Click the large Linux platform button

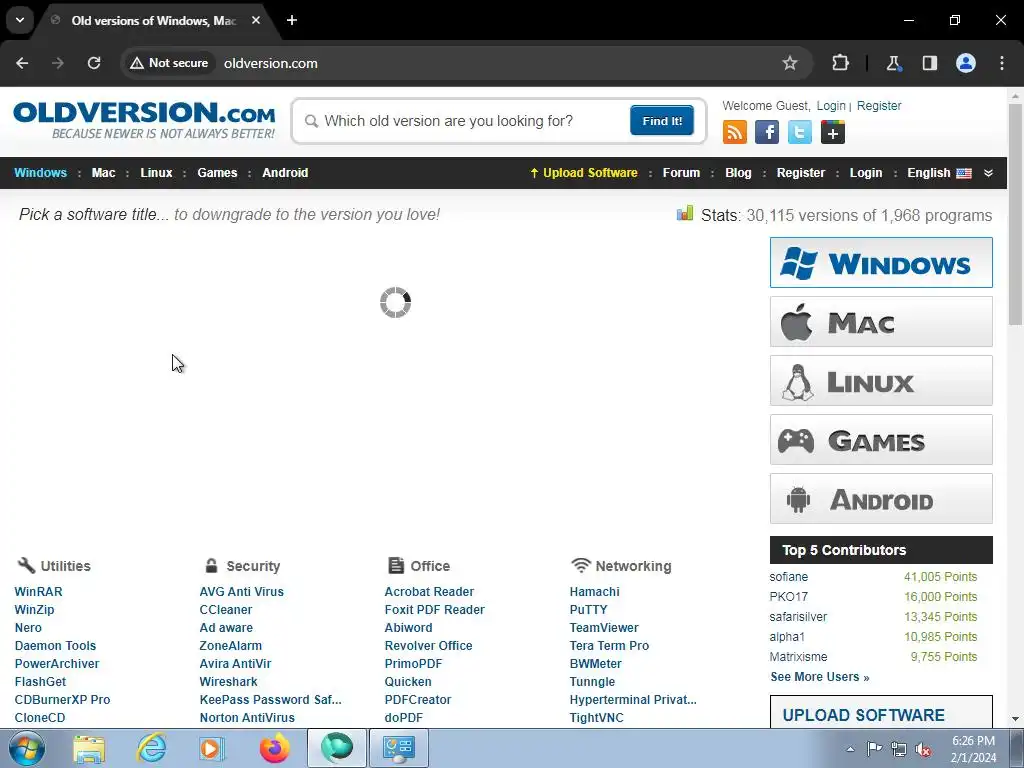(x=881, y=381)
